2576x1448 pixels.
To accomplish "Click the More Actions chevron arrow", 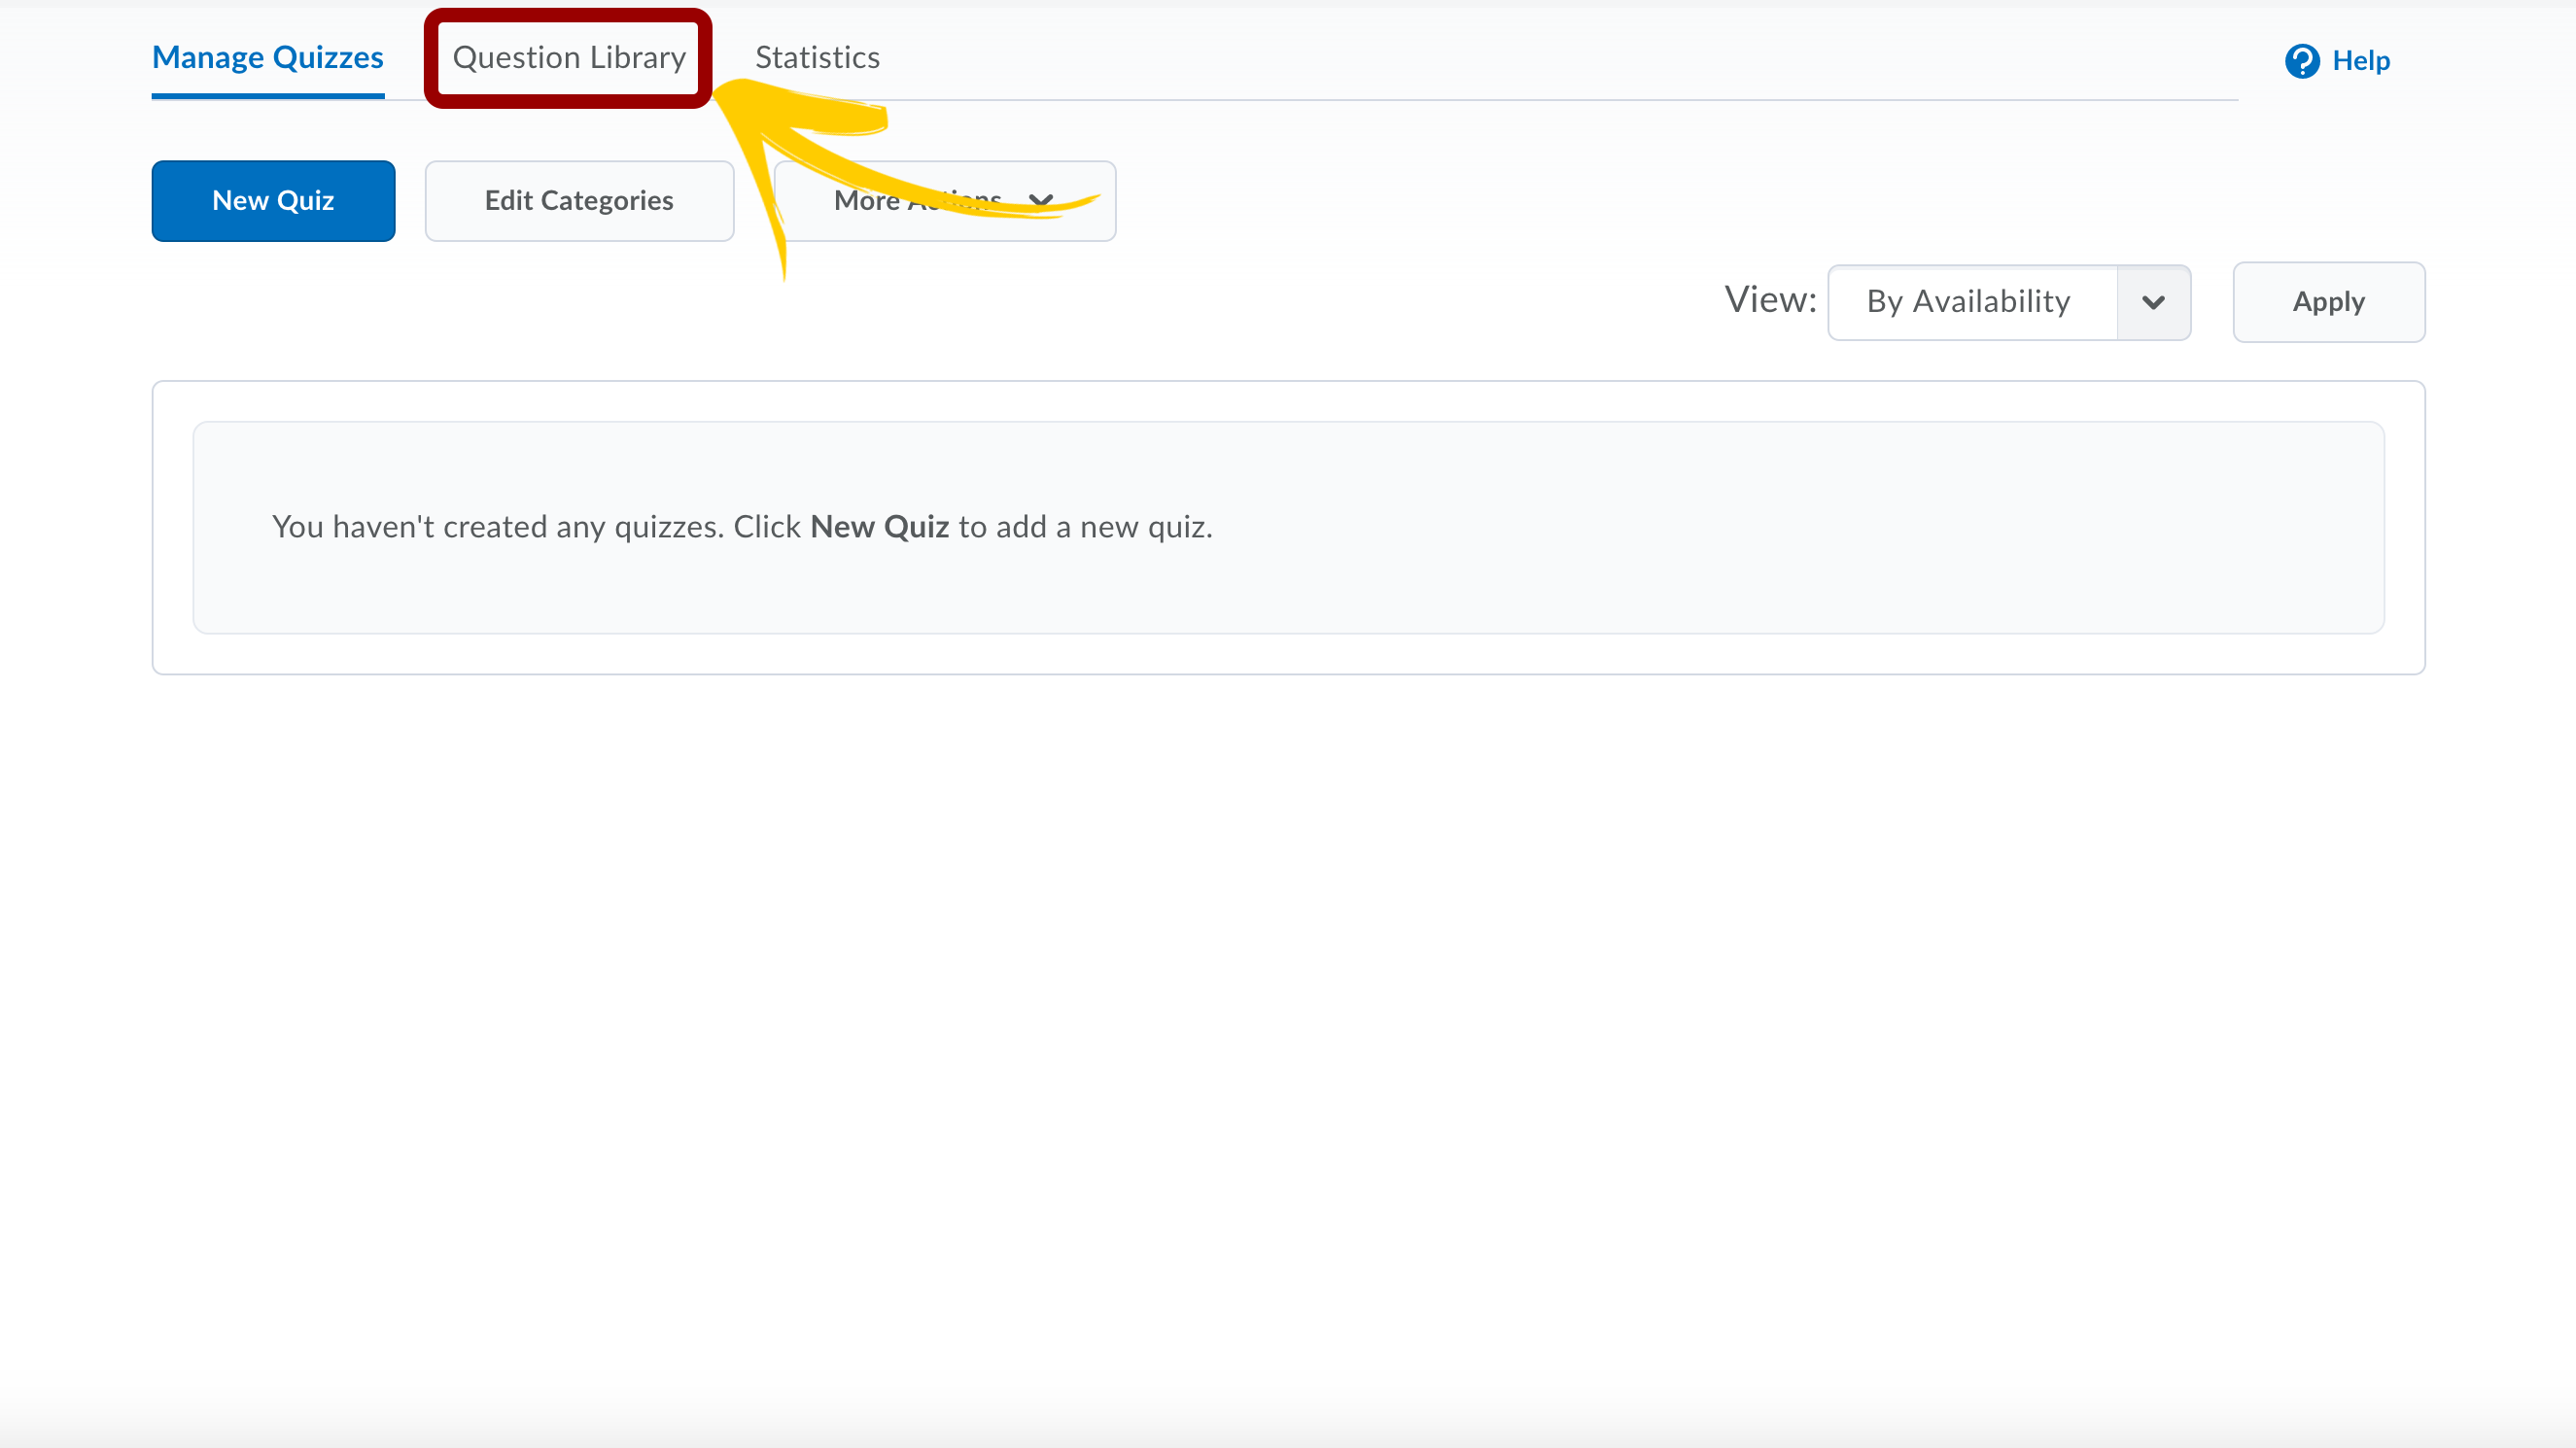I will 1041,200.
